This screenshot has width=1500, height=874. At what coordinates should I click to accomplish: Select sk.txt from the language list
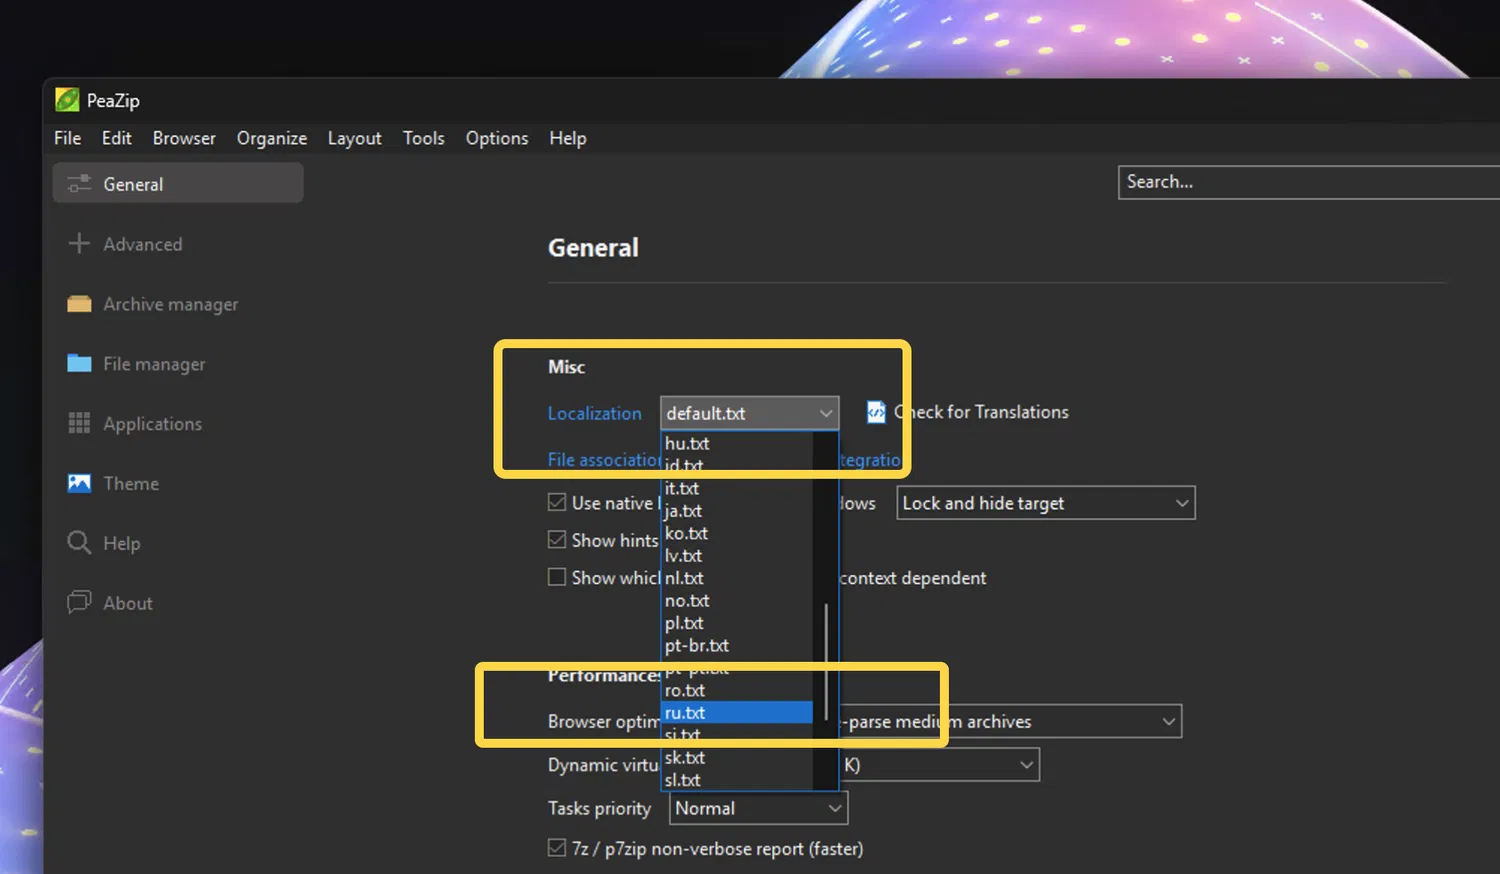(x=737, y=757)
